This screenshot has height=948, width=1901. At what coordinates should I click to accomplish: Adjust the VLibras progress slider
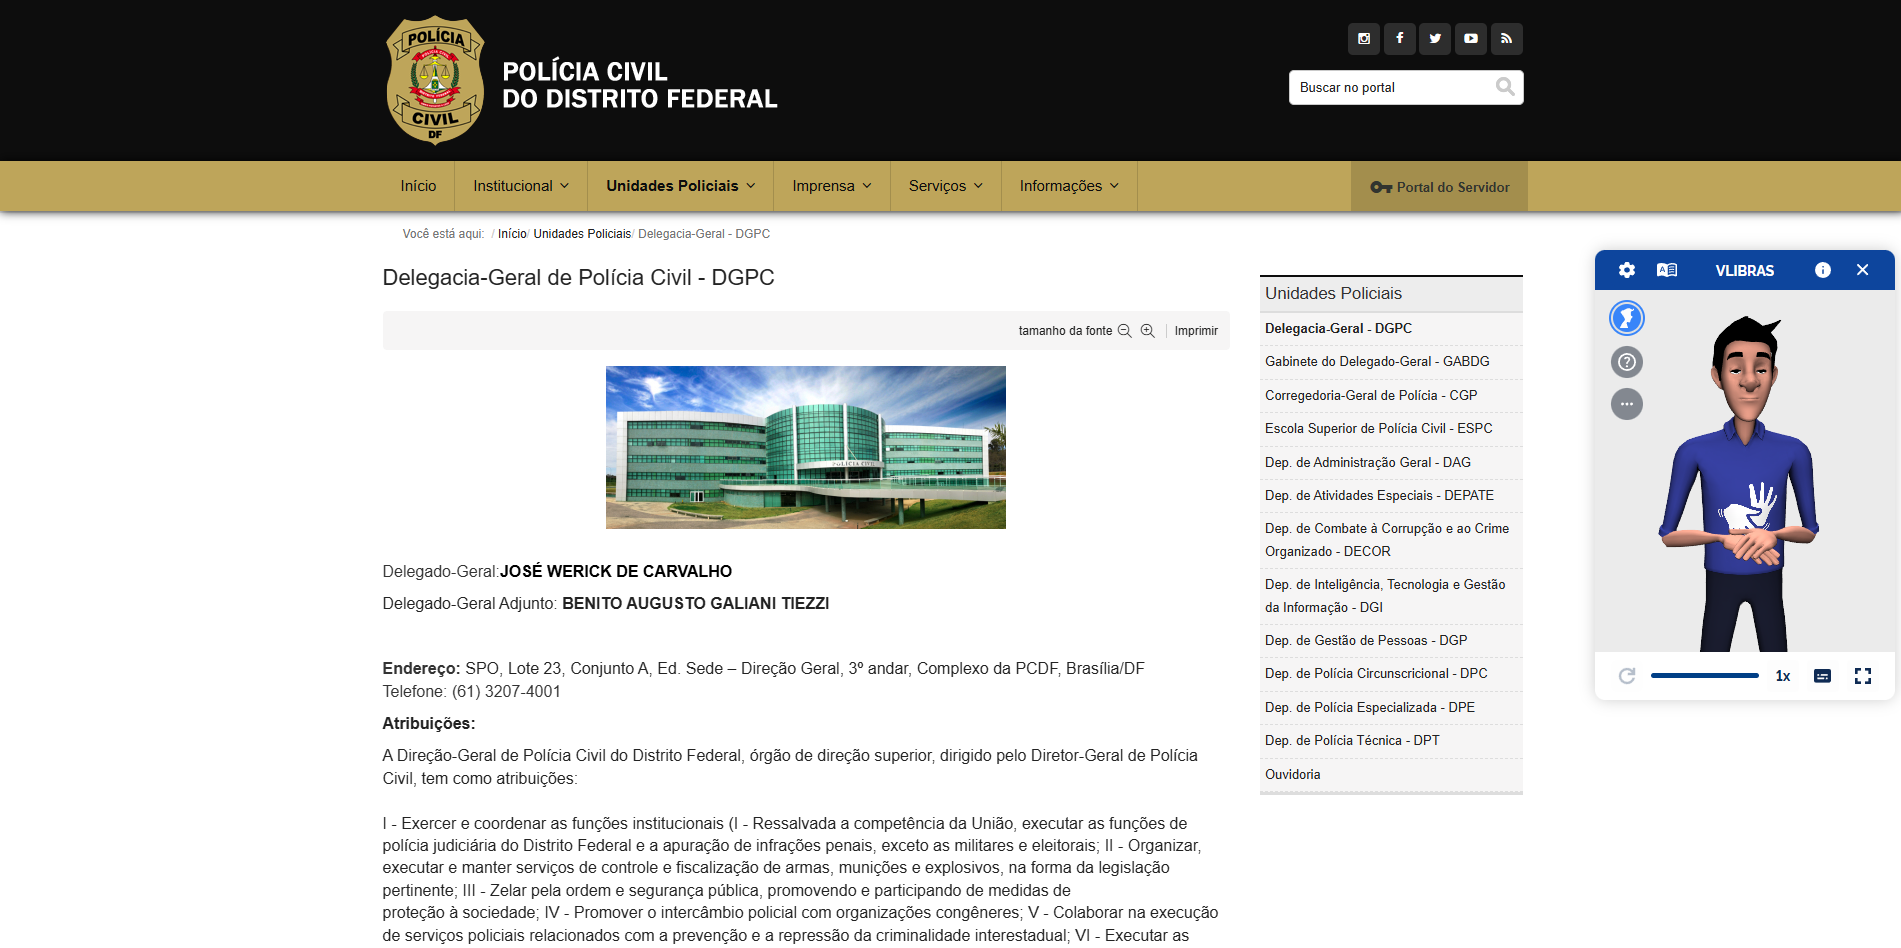click(x=1705, y=676)
